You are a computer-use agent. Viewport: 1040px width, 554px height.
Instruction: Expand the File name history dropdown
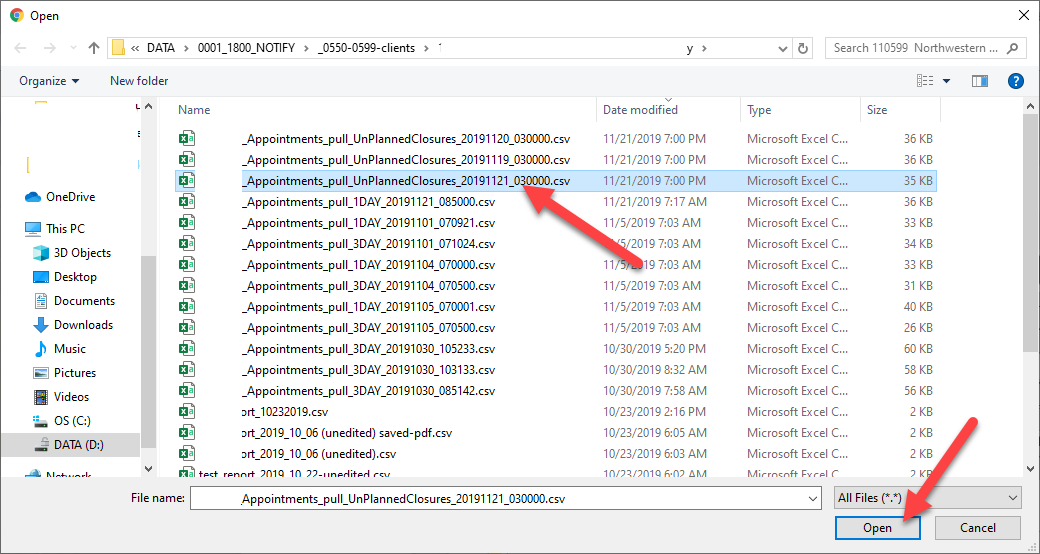click(811, 497)
